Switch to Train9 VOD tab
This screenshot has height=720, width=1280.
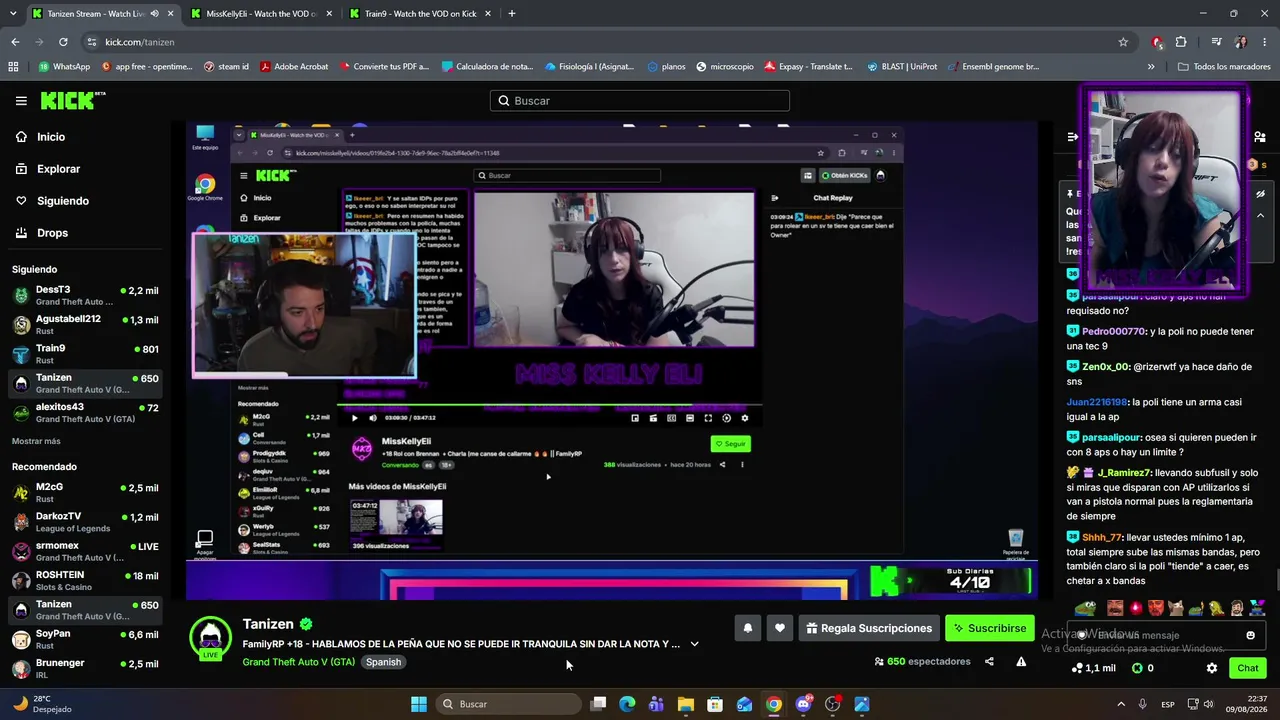pyautogui.click(x=418, y=14)
